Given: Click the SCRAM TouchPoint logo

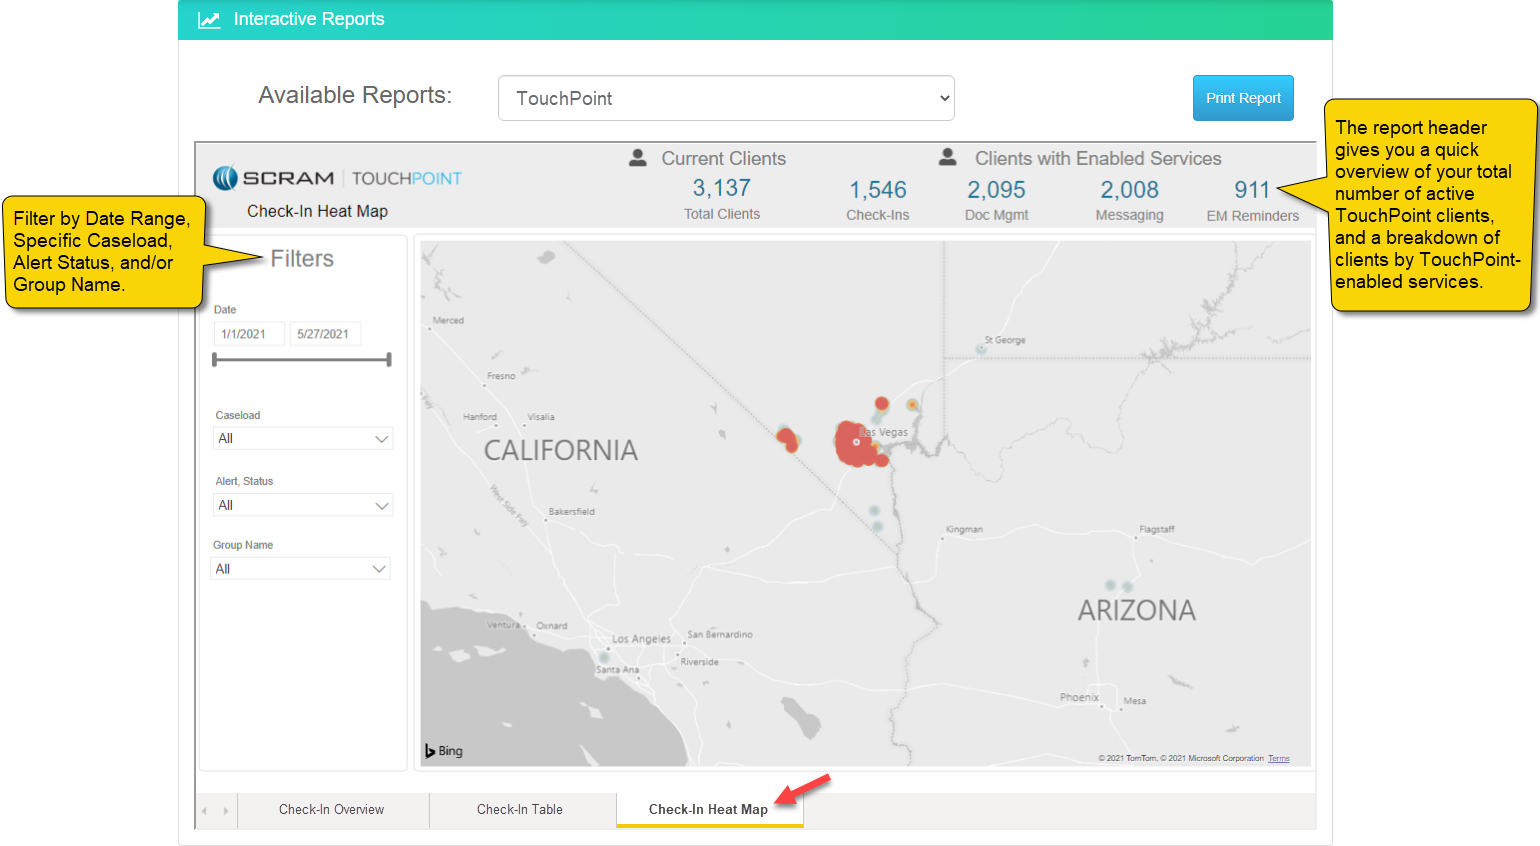Looking at the screenshot, I should 337,178.
